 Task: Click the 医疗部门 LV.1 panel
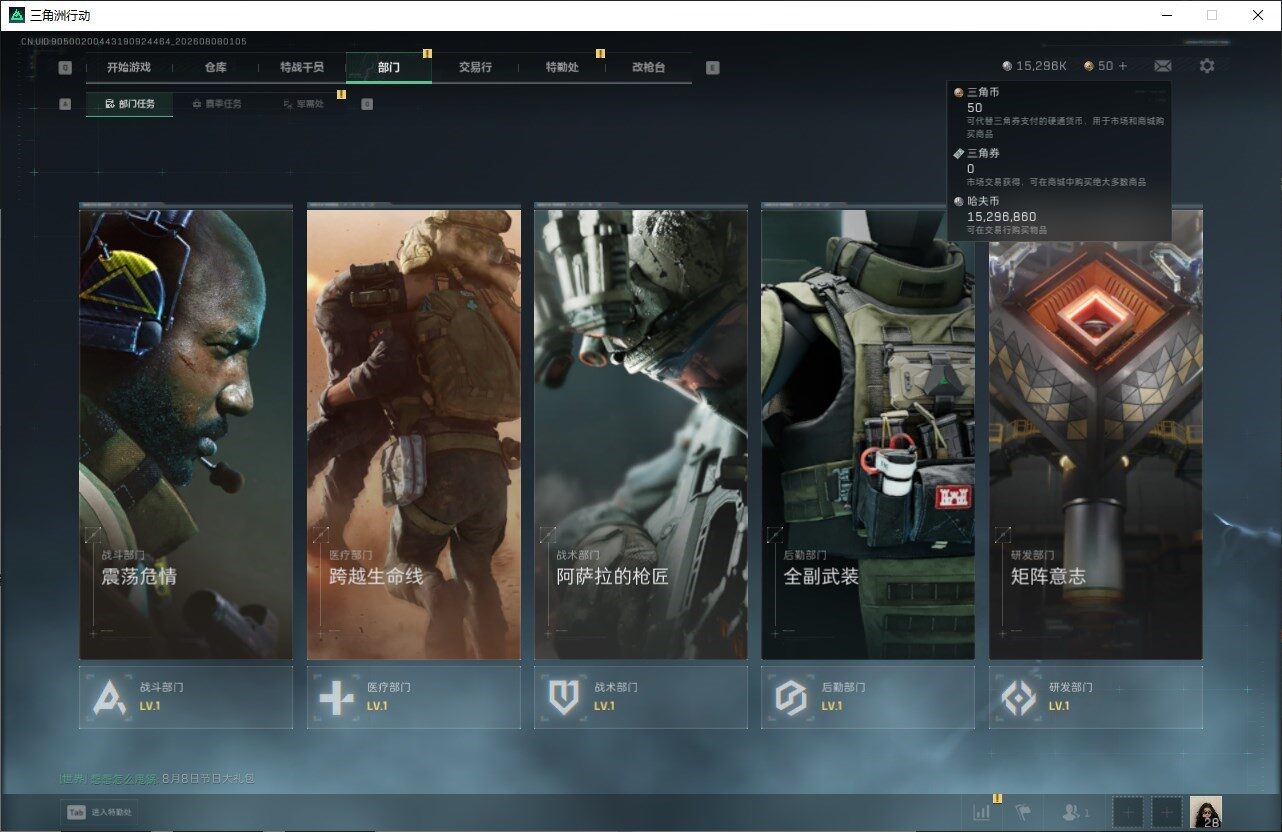[414, 697]
